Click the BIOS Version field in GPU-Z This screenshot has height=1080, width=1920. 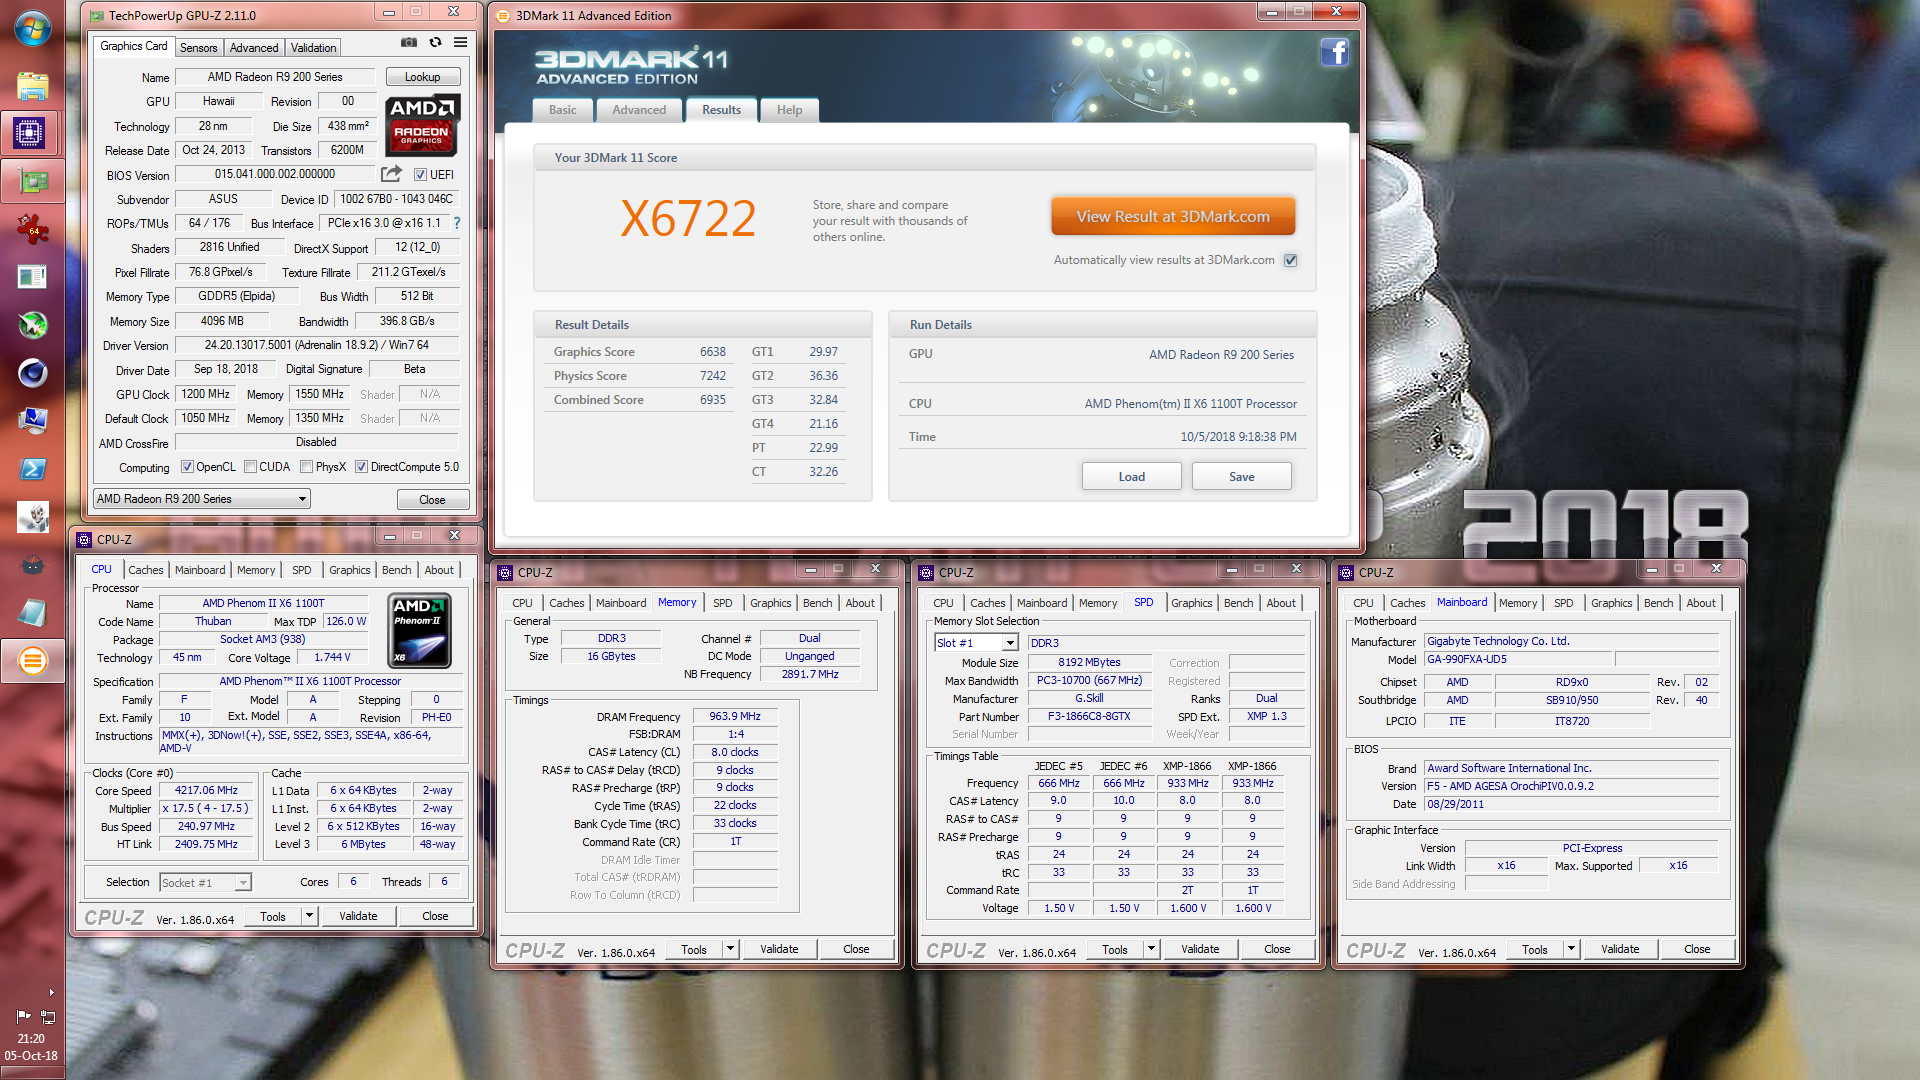pos(275,174)
